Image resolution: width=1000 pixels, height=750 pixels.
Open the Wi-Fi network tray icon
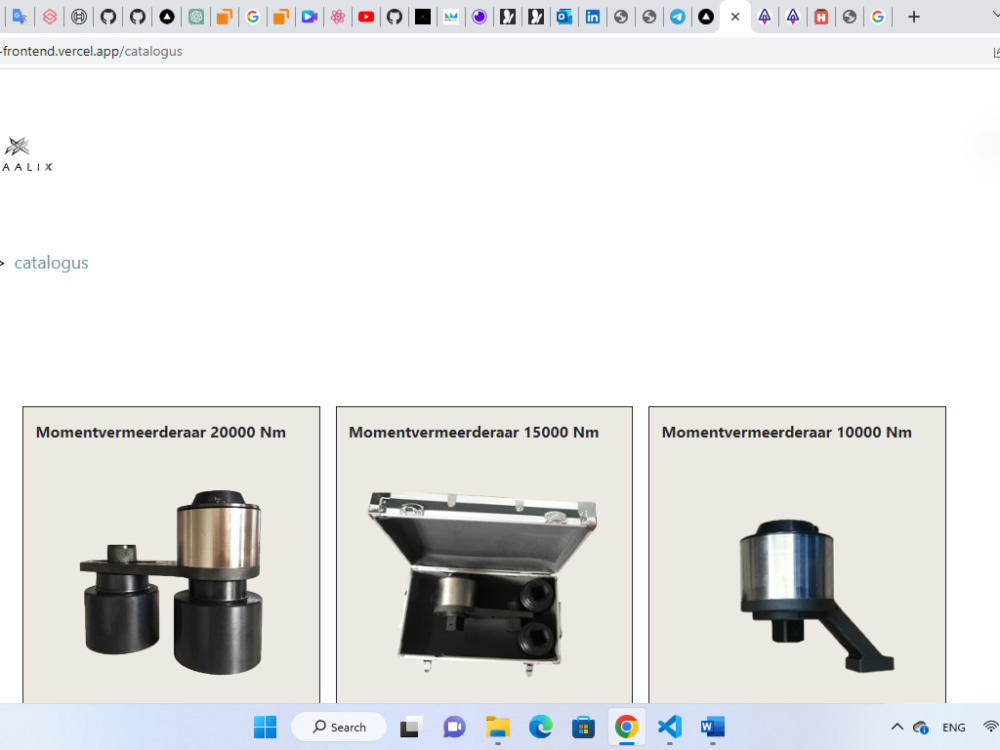[x=991, y=727]
